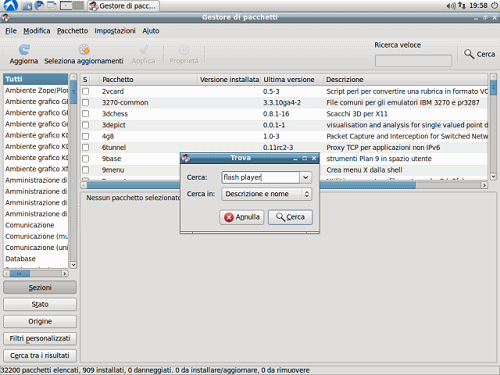
Task: Click 'Crea menu X dalla shell' description
Action: pyautogui.click(x=364, y=170)
